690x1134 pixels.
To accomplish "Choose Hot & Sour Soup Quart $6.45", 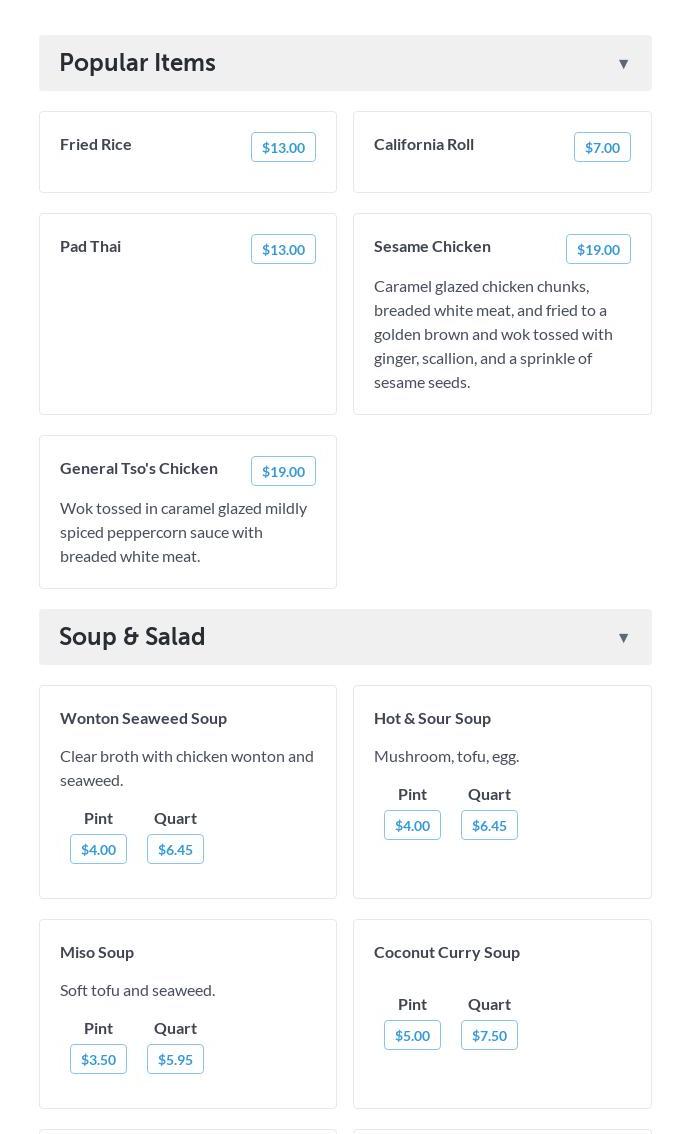I will tap(489, 826).
